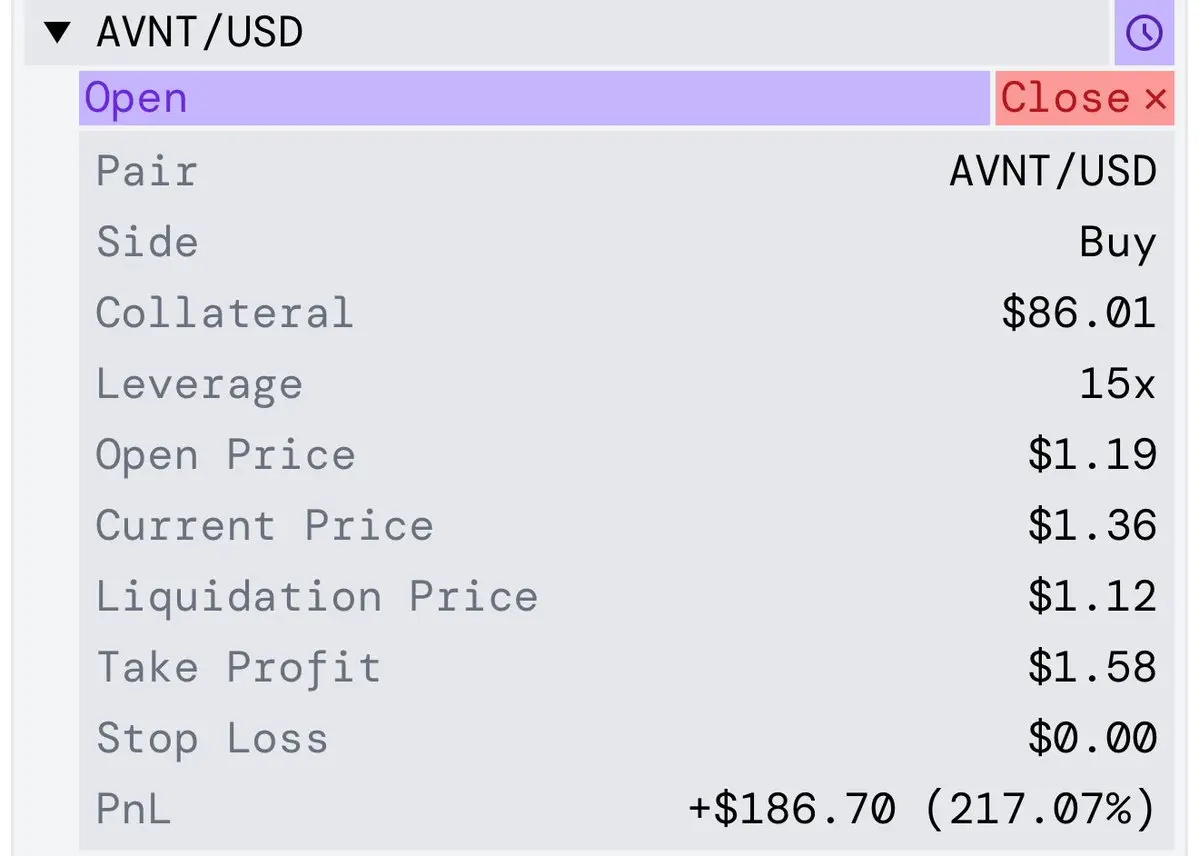
Task: Click the Stop Loss row label
Action: pos(213,739)
